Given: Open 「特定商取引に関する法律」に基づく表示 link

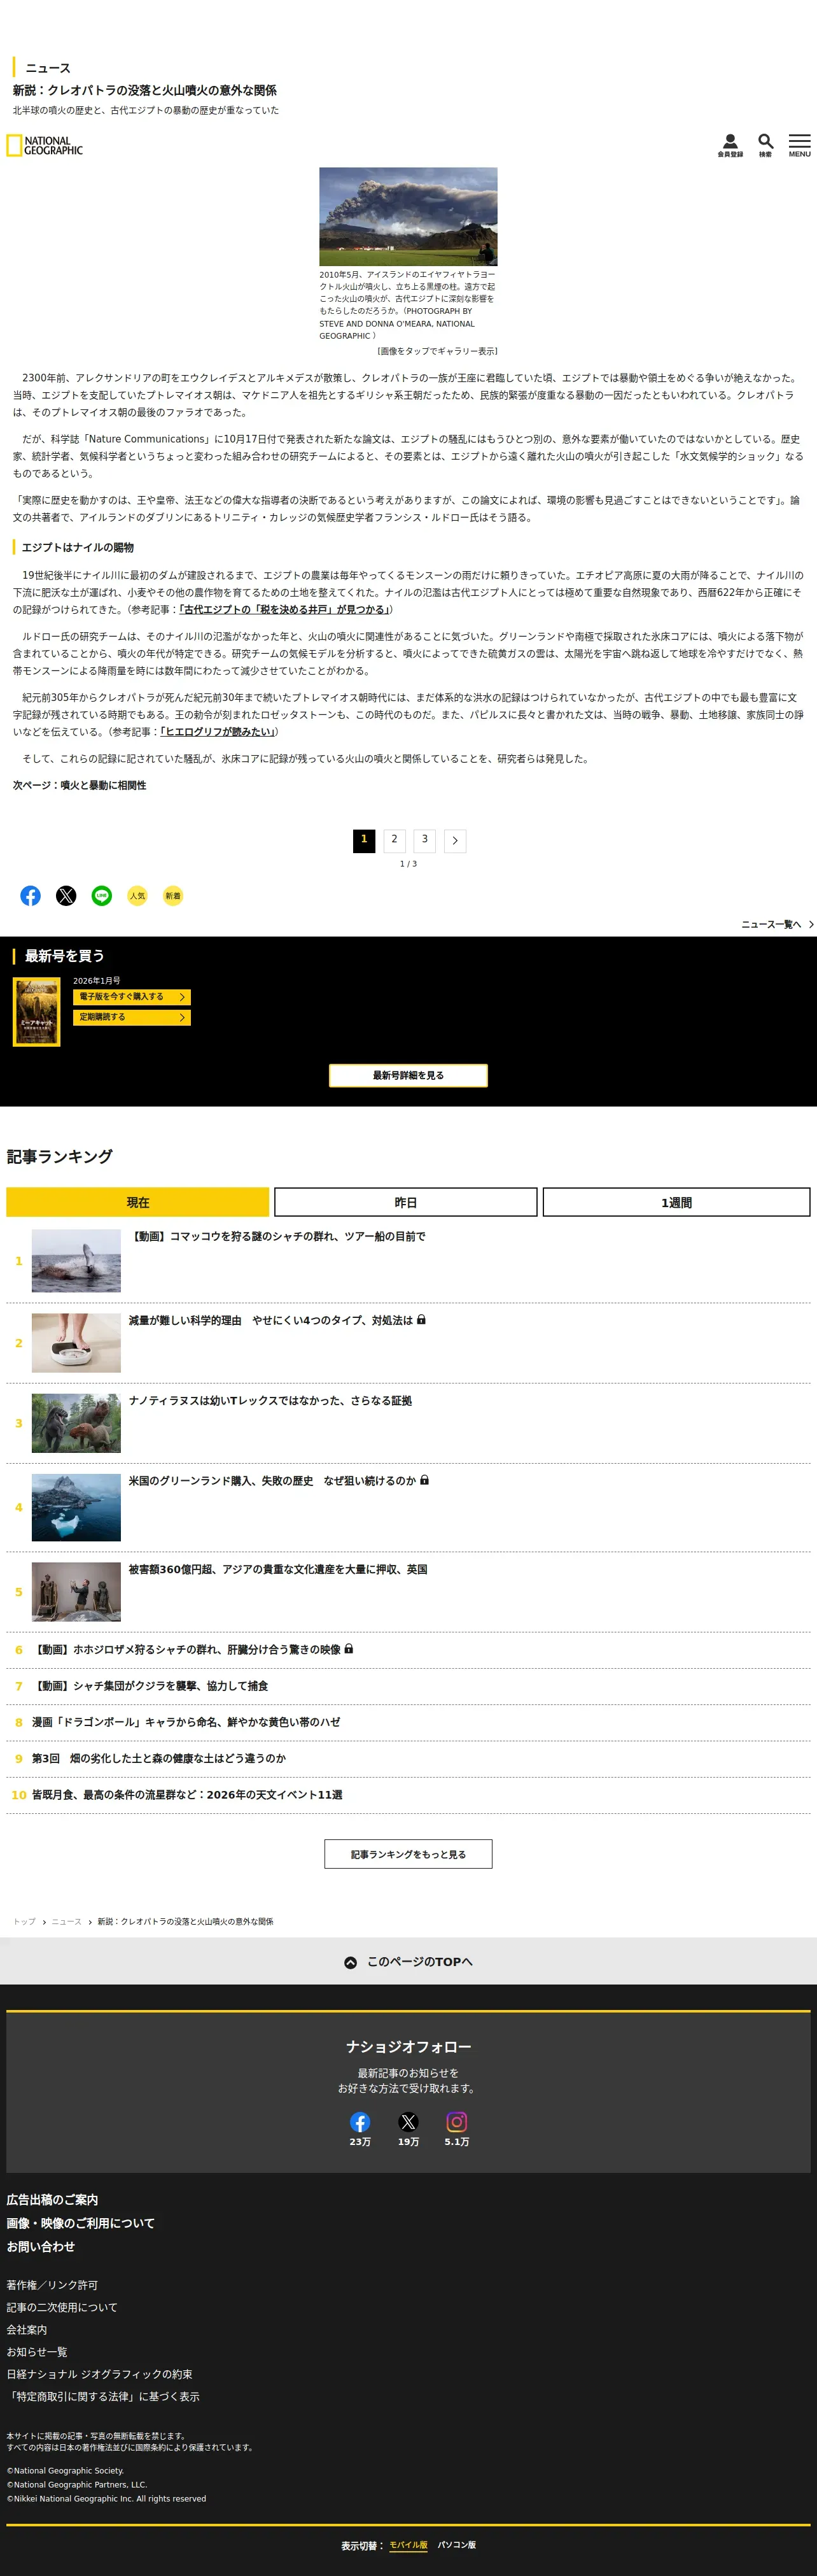Looking at the screenshot, I should point(103,2396).
